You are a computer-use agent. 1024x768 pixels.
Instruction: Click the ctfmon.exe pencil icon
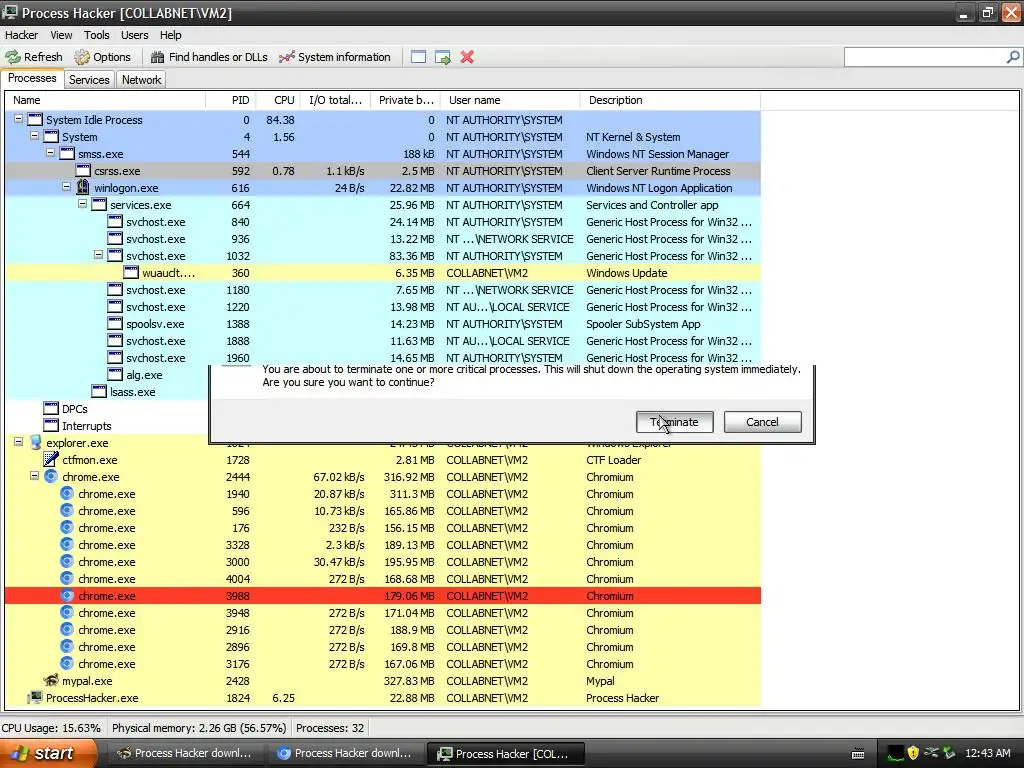pyautogui.click(x=51, y=459)
